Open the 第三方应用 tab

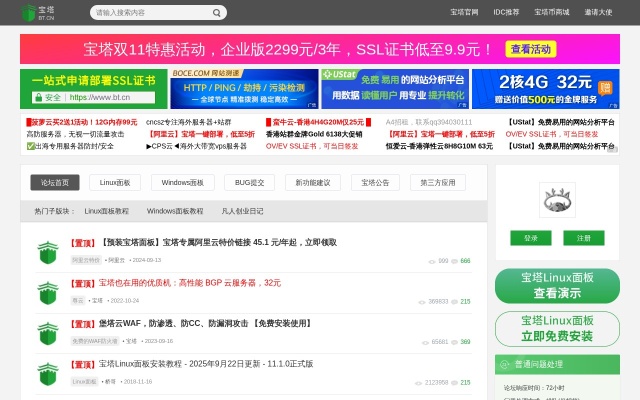(x=438, y=183)
